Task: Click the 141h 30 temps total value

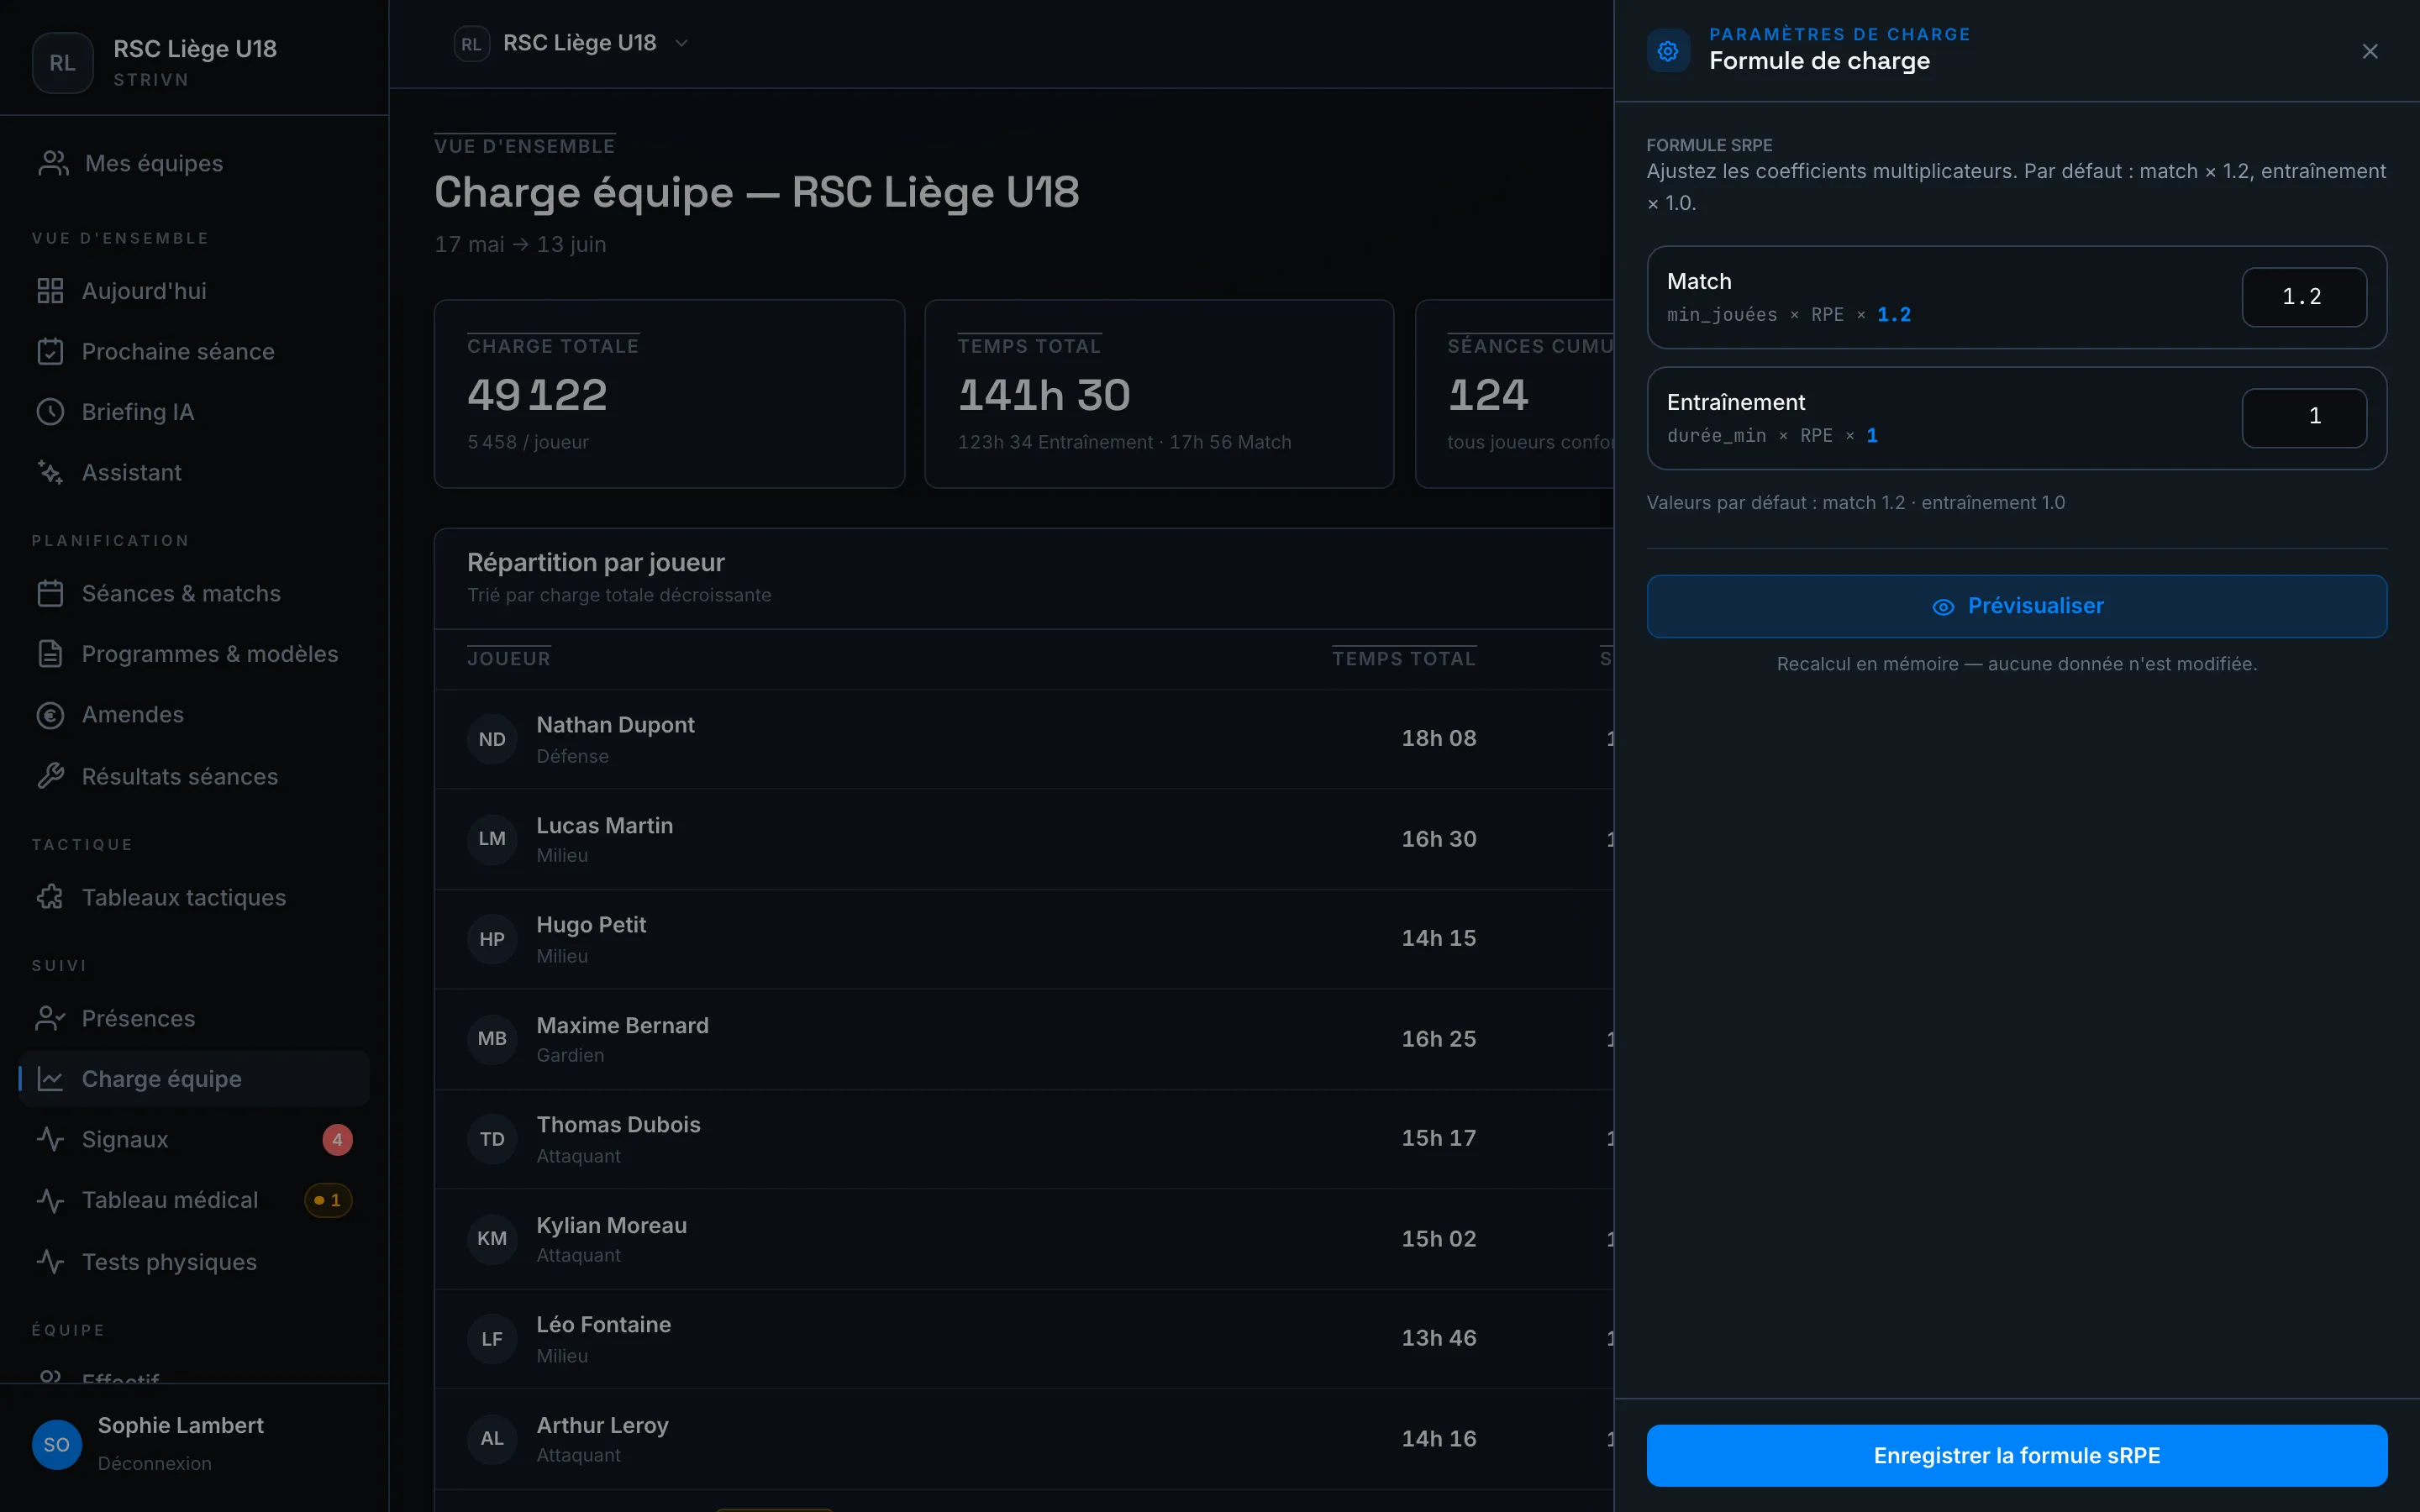Action: click(1044, 395)
